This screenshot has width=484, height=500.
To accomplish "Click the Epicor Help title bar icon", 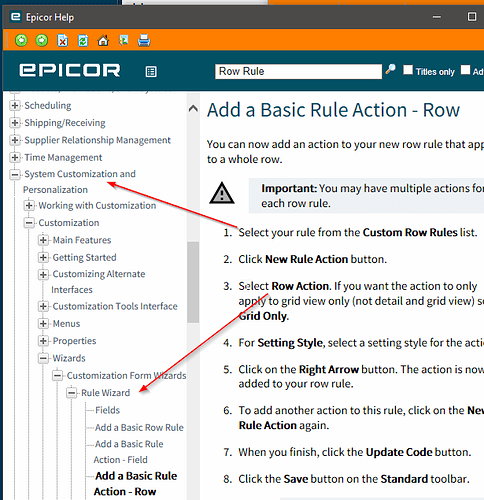I will (x=15, y=17).
